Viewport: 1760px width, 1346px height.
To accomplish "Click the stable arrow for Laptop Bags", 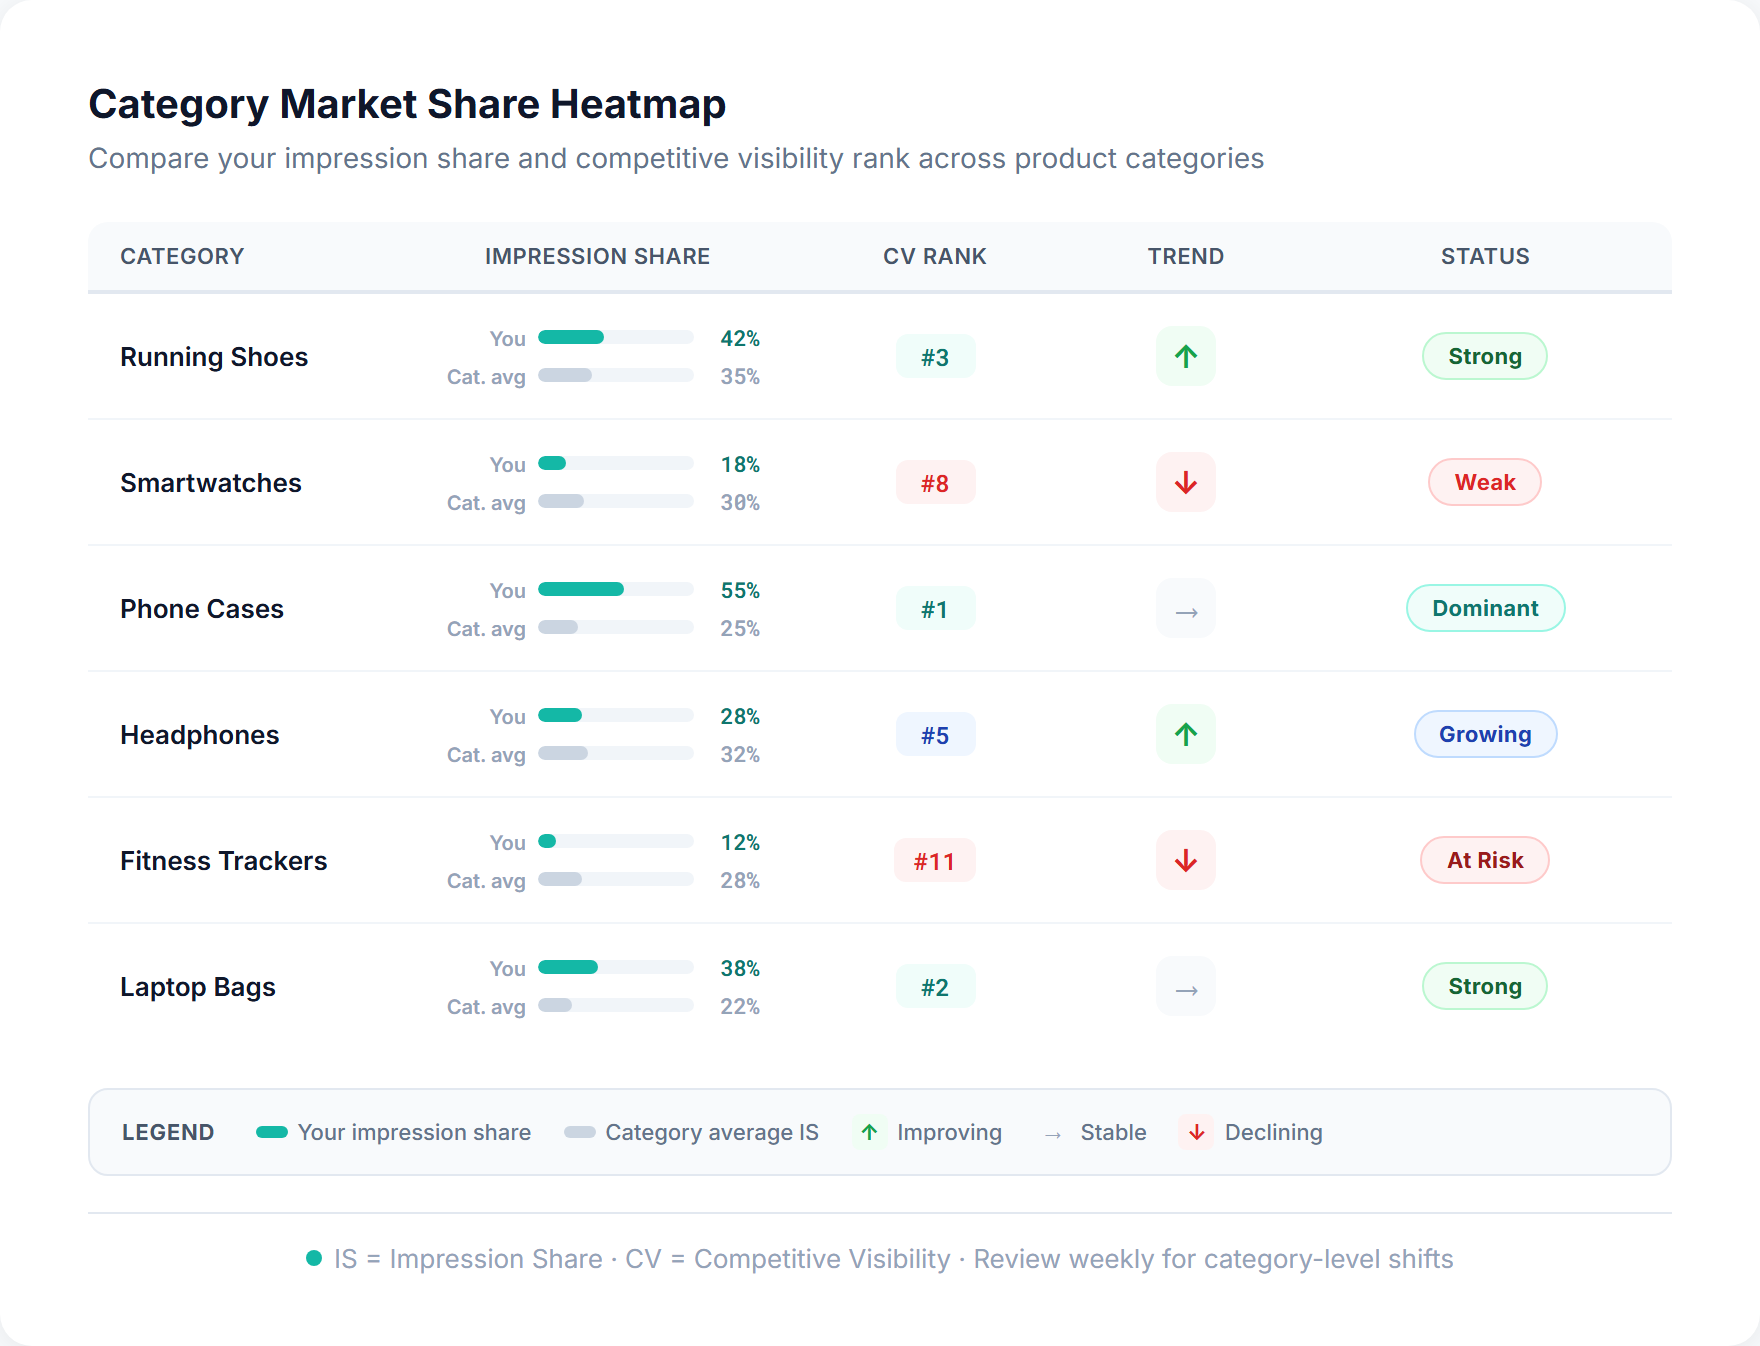I will coord(1185,986).
